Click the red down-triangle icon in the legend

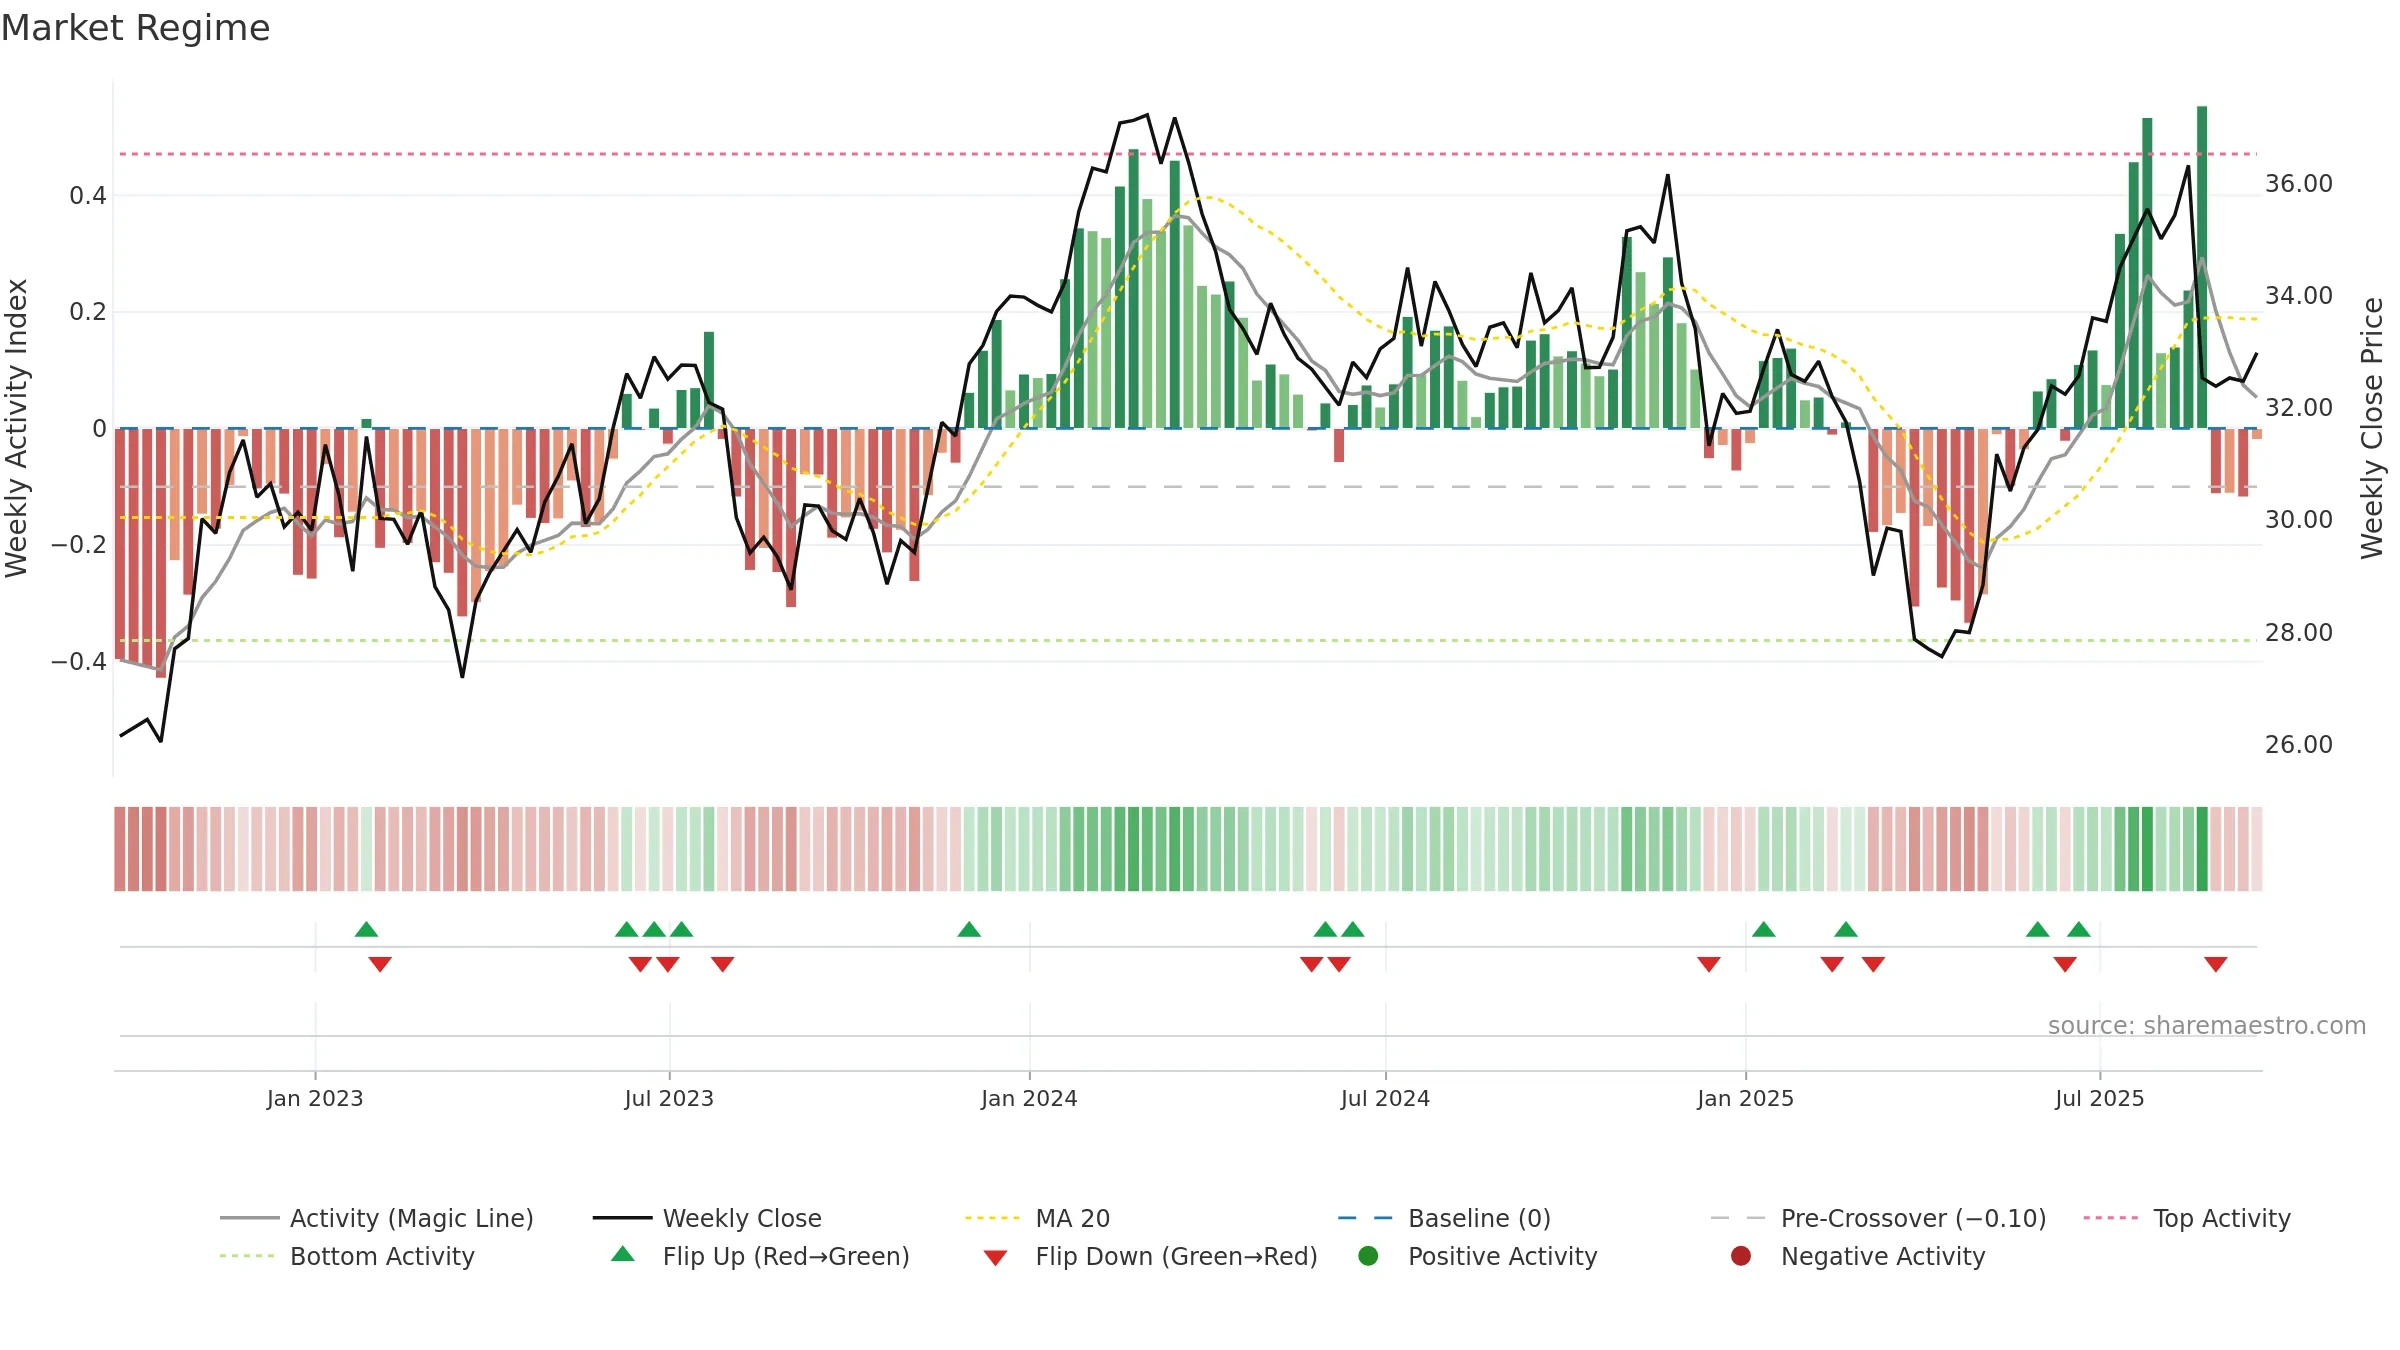pos(995,1258)
